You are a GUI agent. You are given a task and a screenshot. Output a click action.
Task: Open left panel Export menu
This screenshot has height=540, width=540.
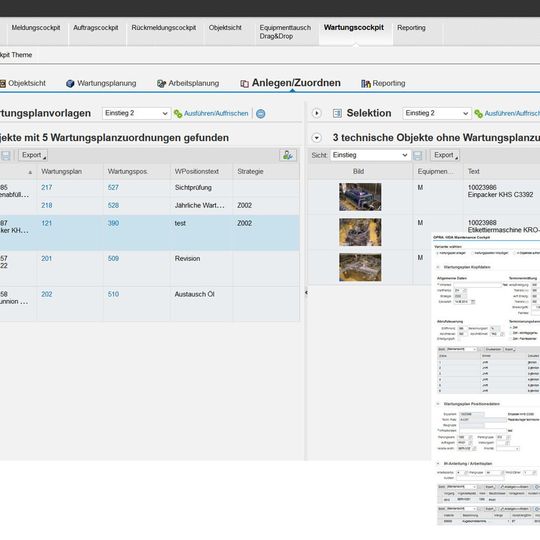(x=33, y=155)
